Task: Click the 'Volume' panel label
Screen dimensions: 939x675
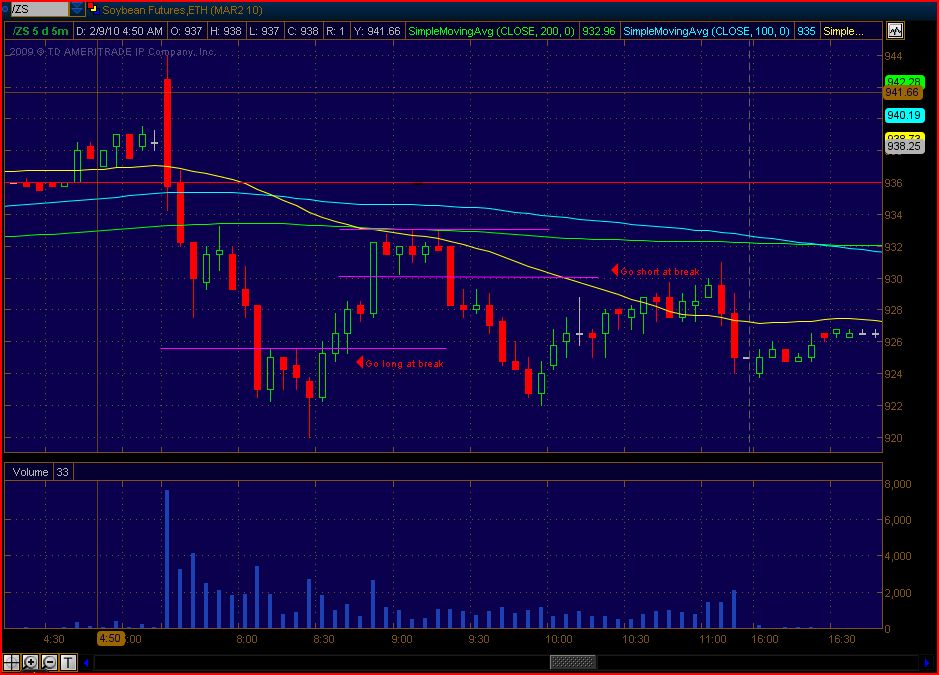Action: [x=30, y=472]
